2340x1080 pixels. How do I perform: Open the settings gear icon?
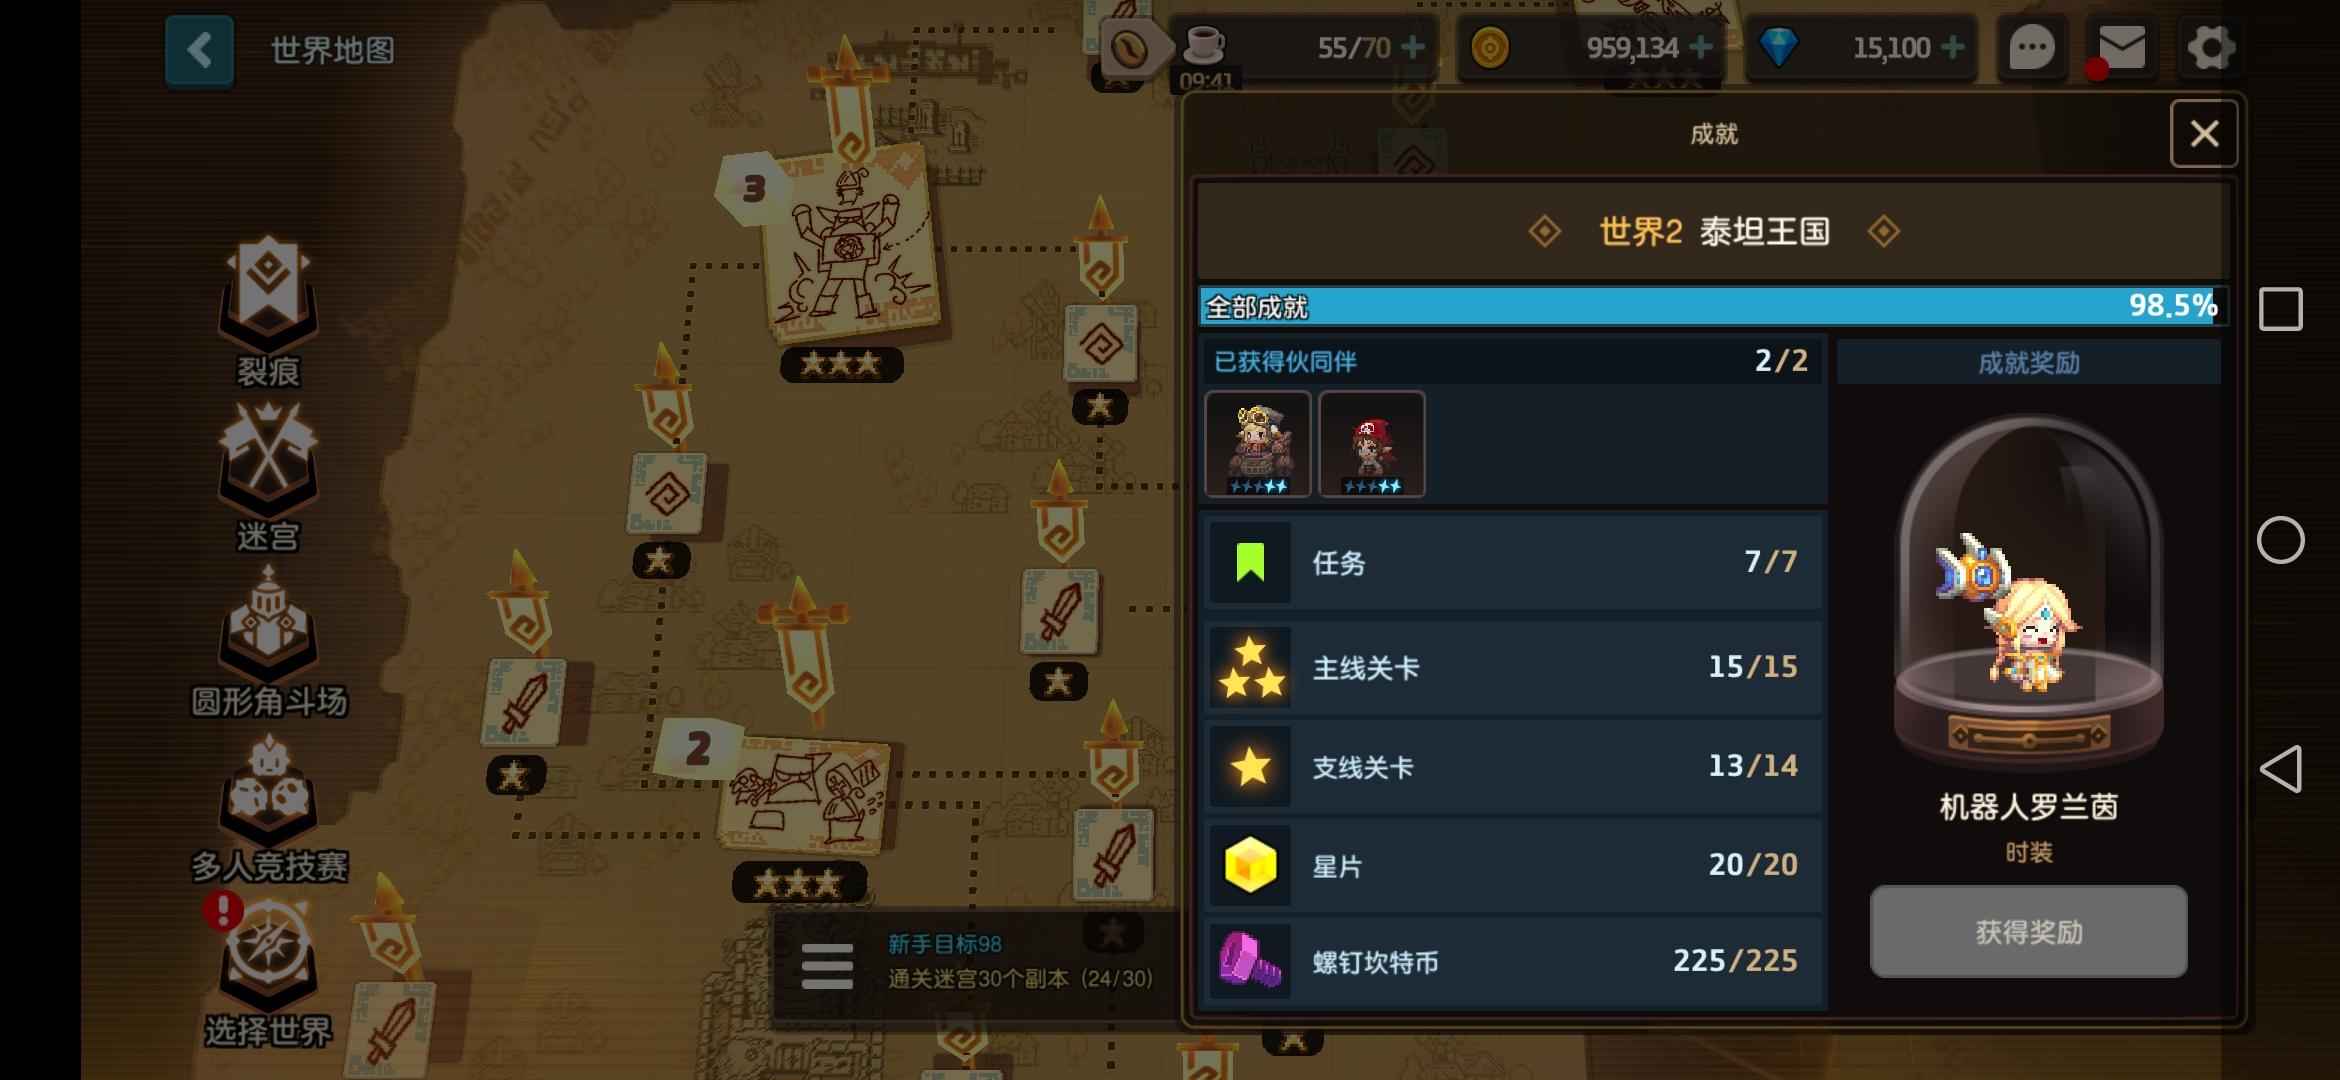(2210, 47)
